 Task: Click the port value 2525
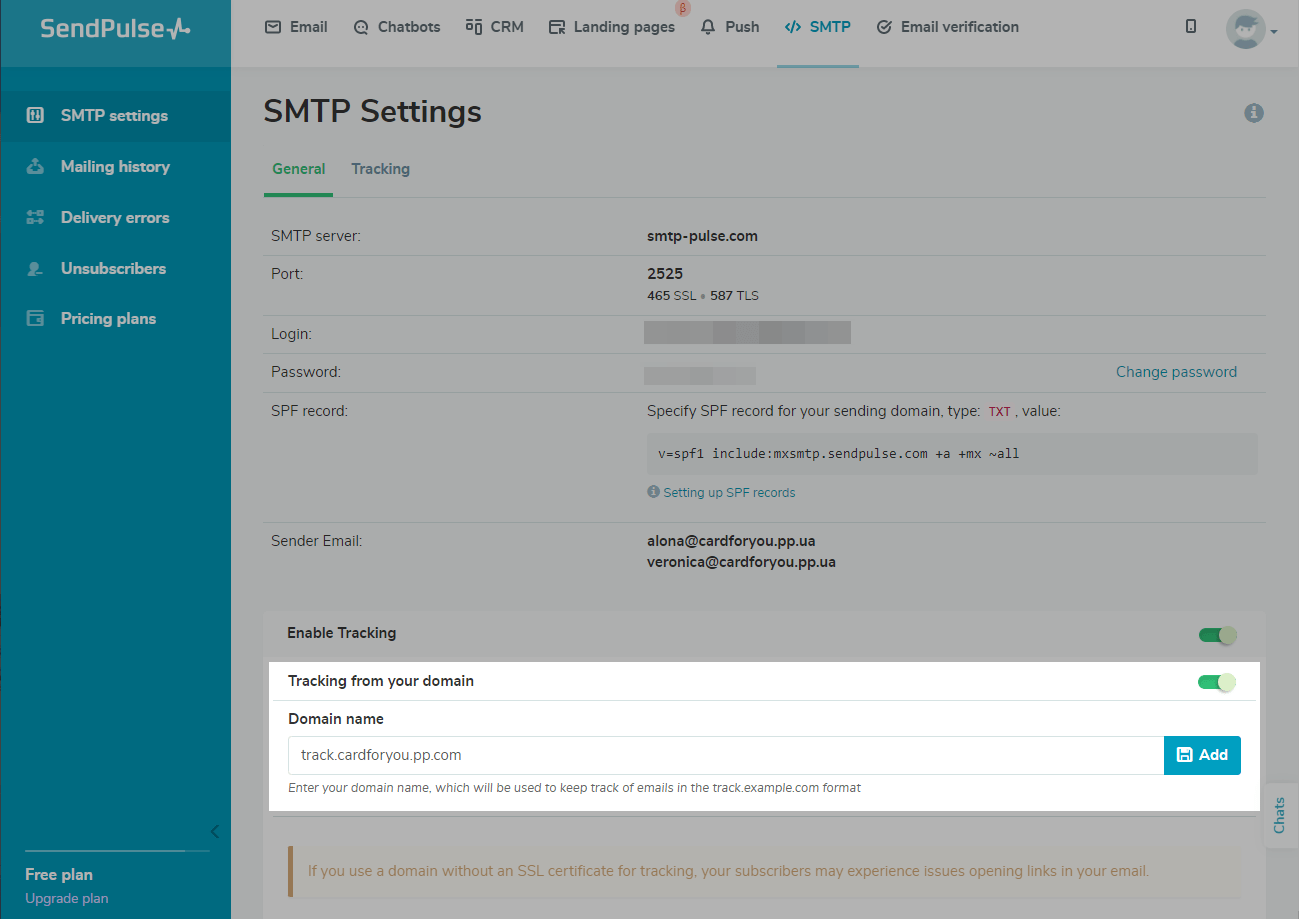point(665,273)
